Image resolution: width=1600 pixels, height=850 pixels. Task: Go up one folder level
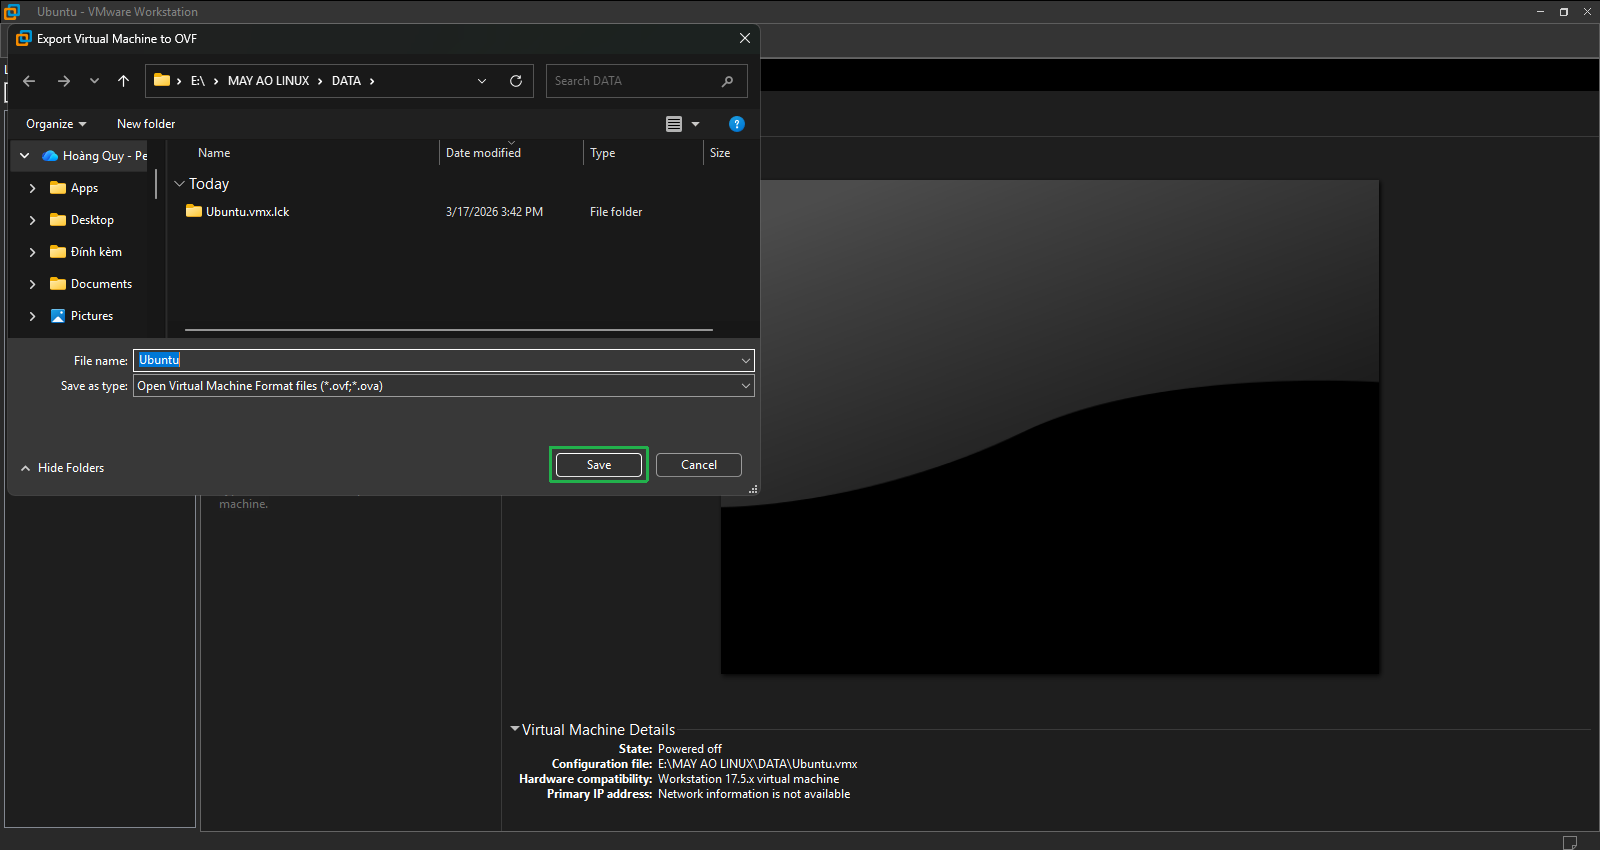click(x=123, y=81)
